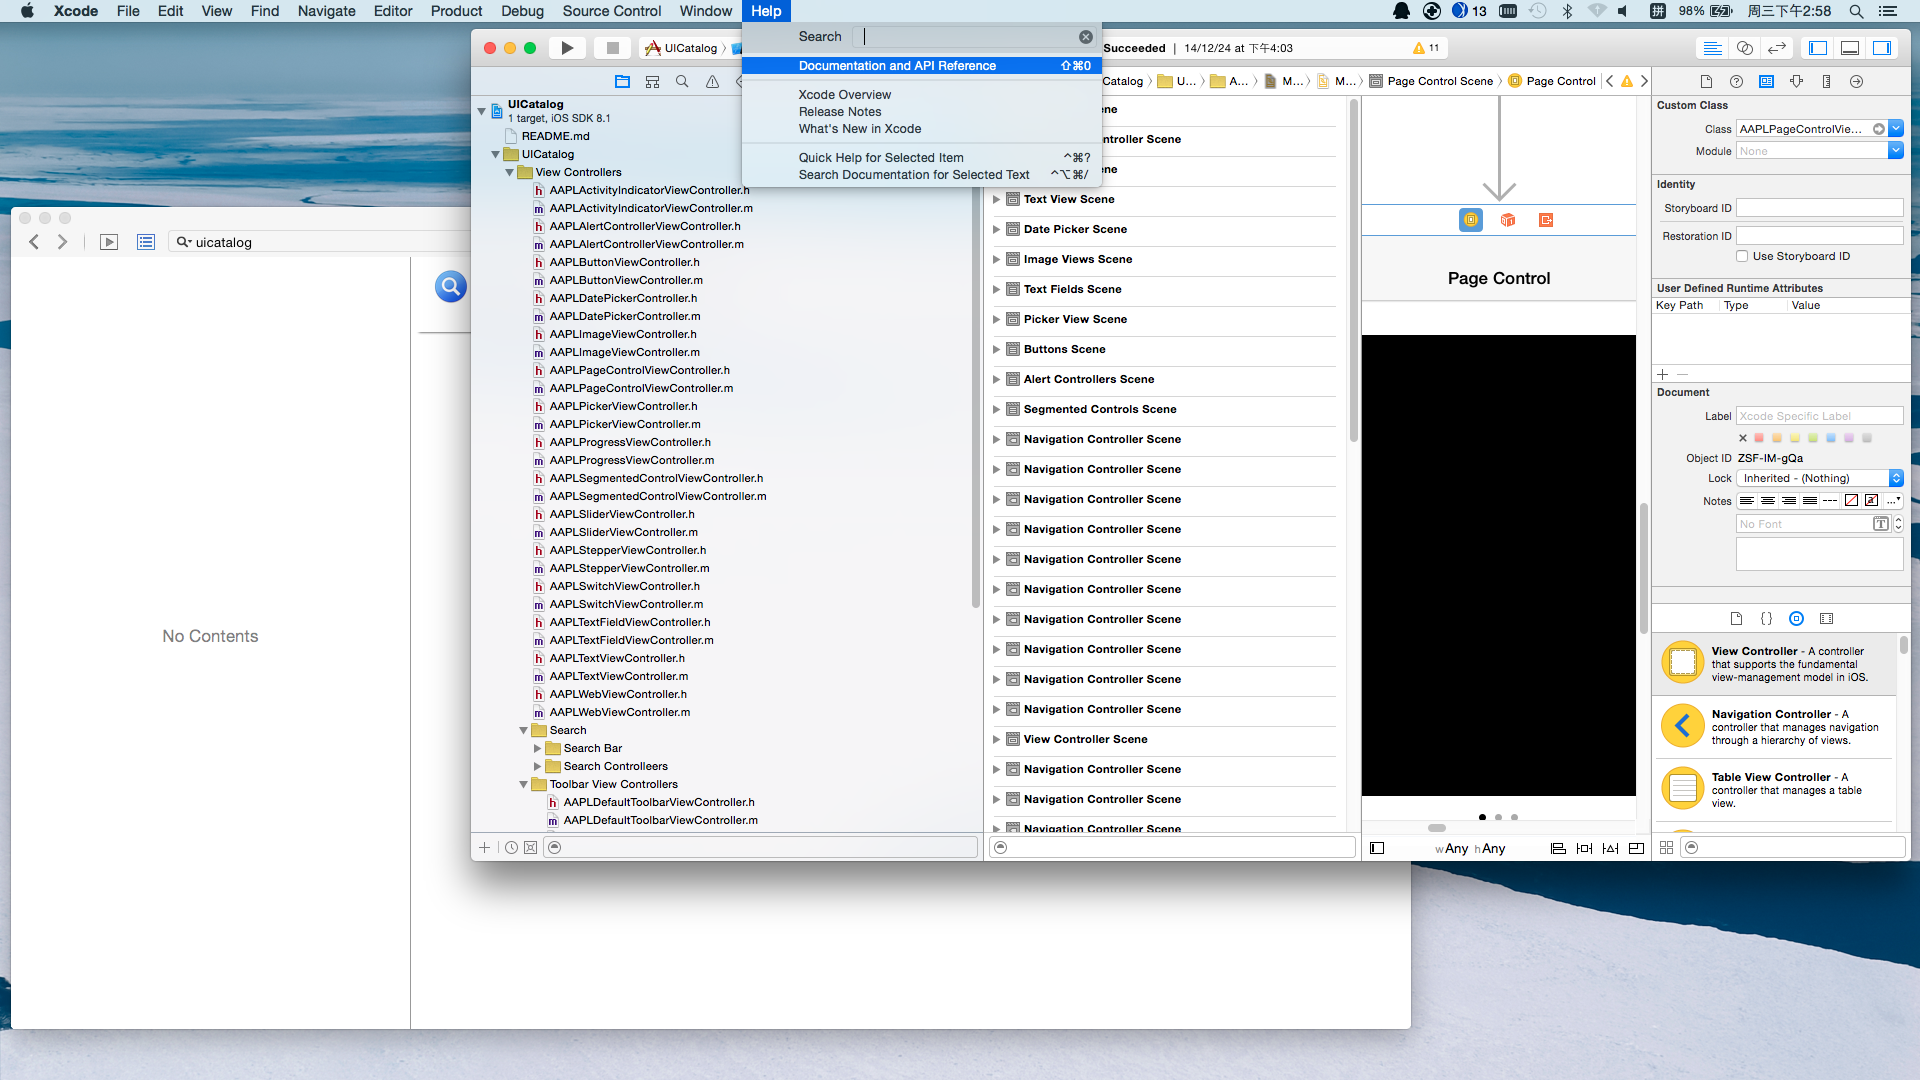Open Release Notes menu item

pos(921,112)
